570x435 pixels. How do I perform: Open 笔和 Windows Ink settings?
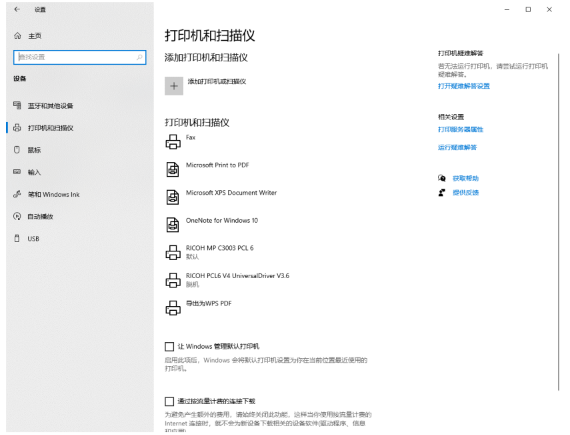pos(53,194)
